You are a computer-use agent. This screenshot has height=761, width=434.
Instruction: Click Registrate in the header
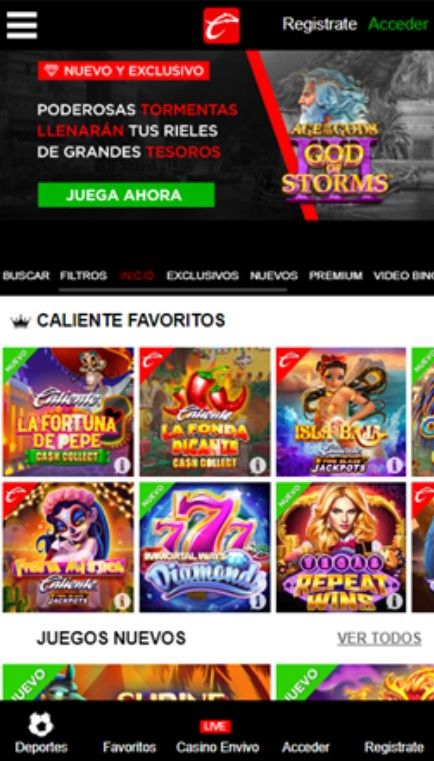(x=319, y=24)
